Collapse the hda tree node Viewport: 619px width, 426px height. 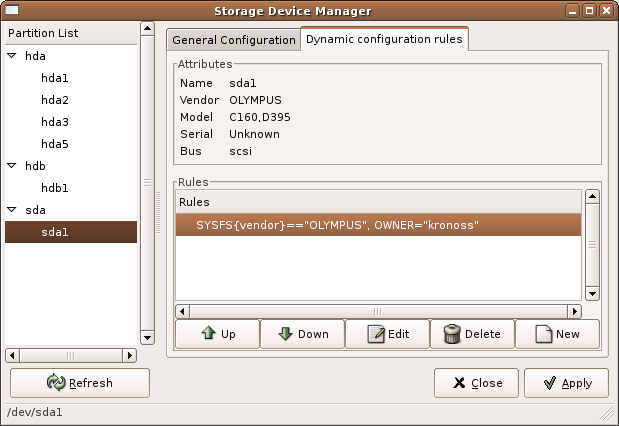[x=12, y=56]
